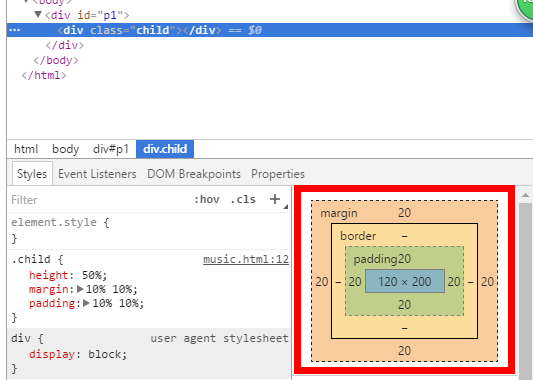Viewport: 533px width, 380px height.
Task: Click the scrollbar up arrow beside box model
Action: [525, 195]
